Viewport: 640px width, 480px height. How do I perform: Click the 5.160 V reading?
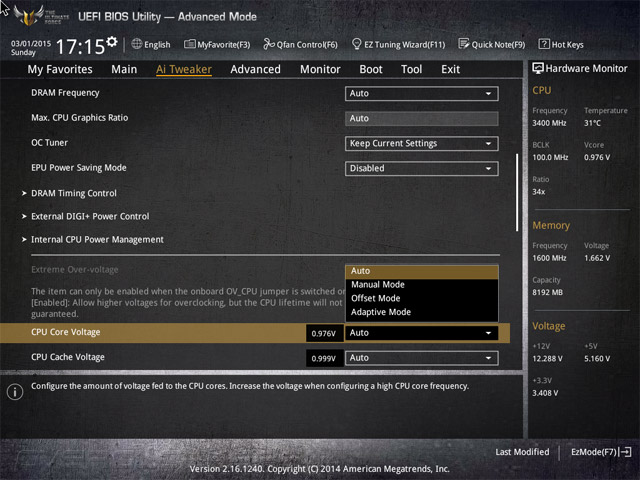coord(597,359)
